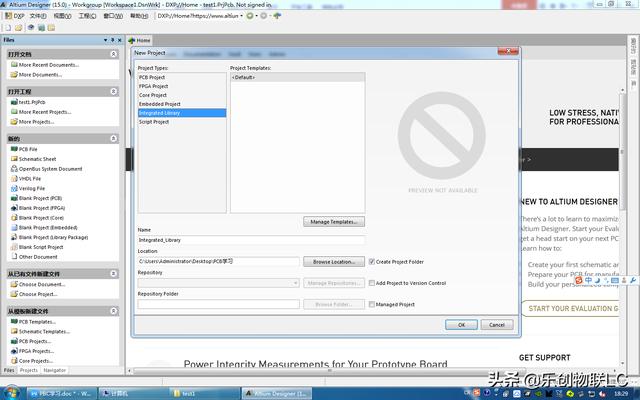This screenshot has width=640, height=400.
Task: Click the Schematic Sheet icon
Action: click(14, 159)
